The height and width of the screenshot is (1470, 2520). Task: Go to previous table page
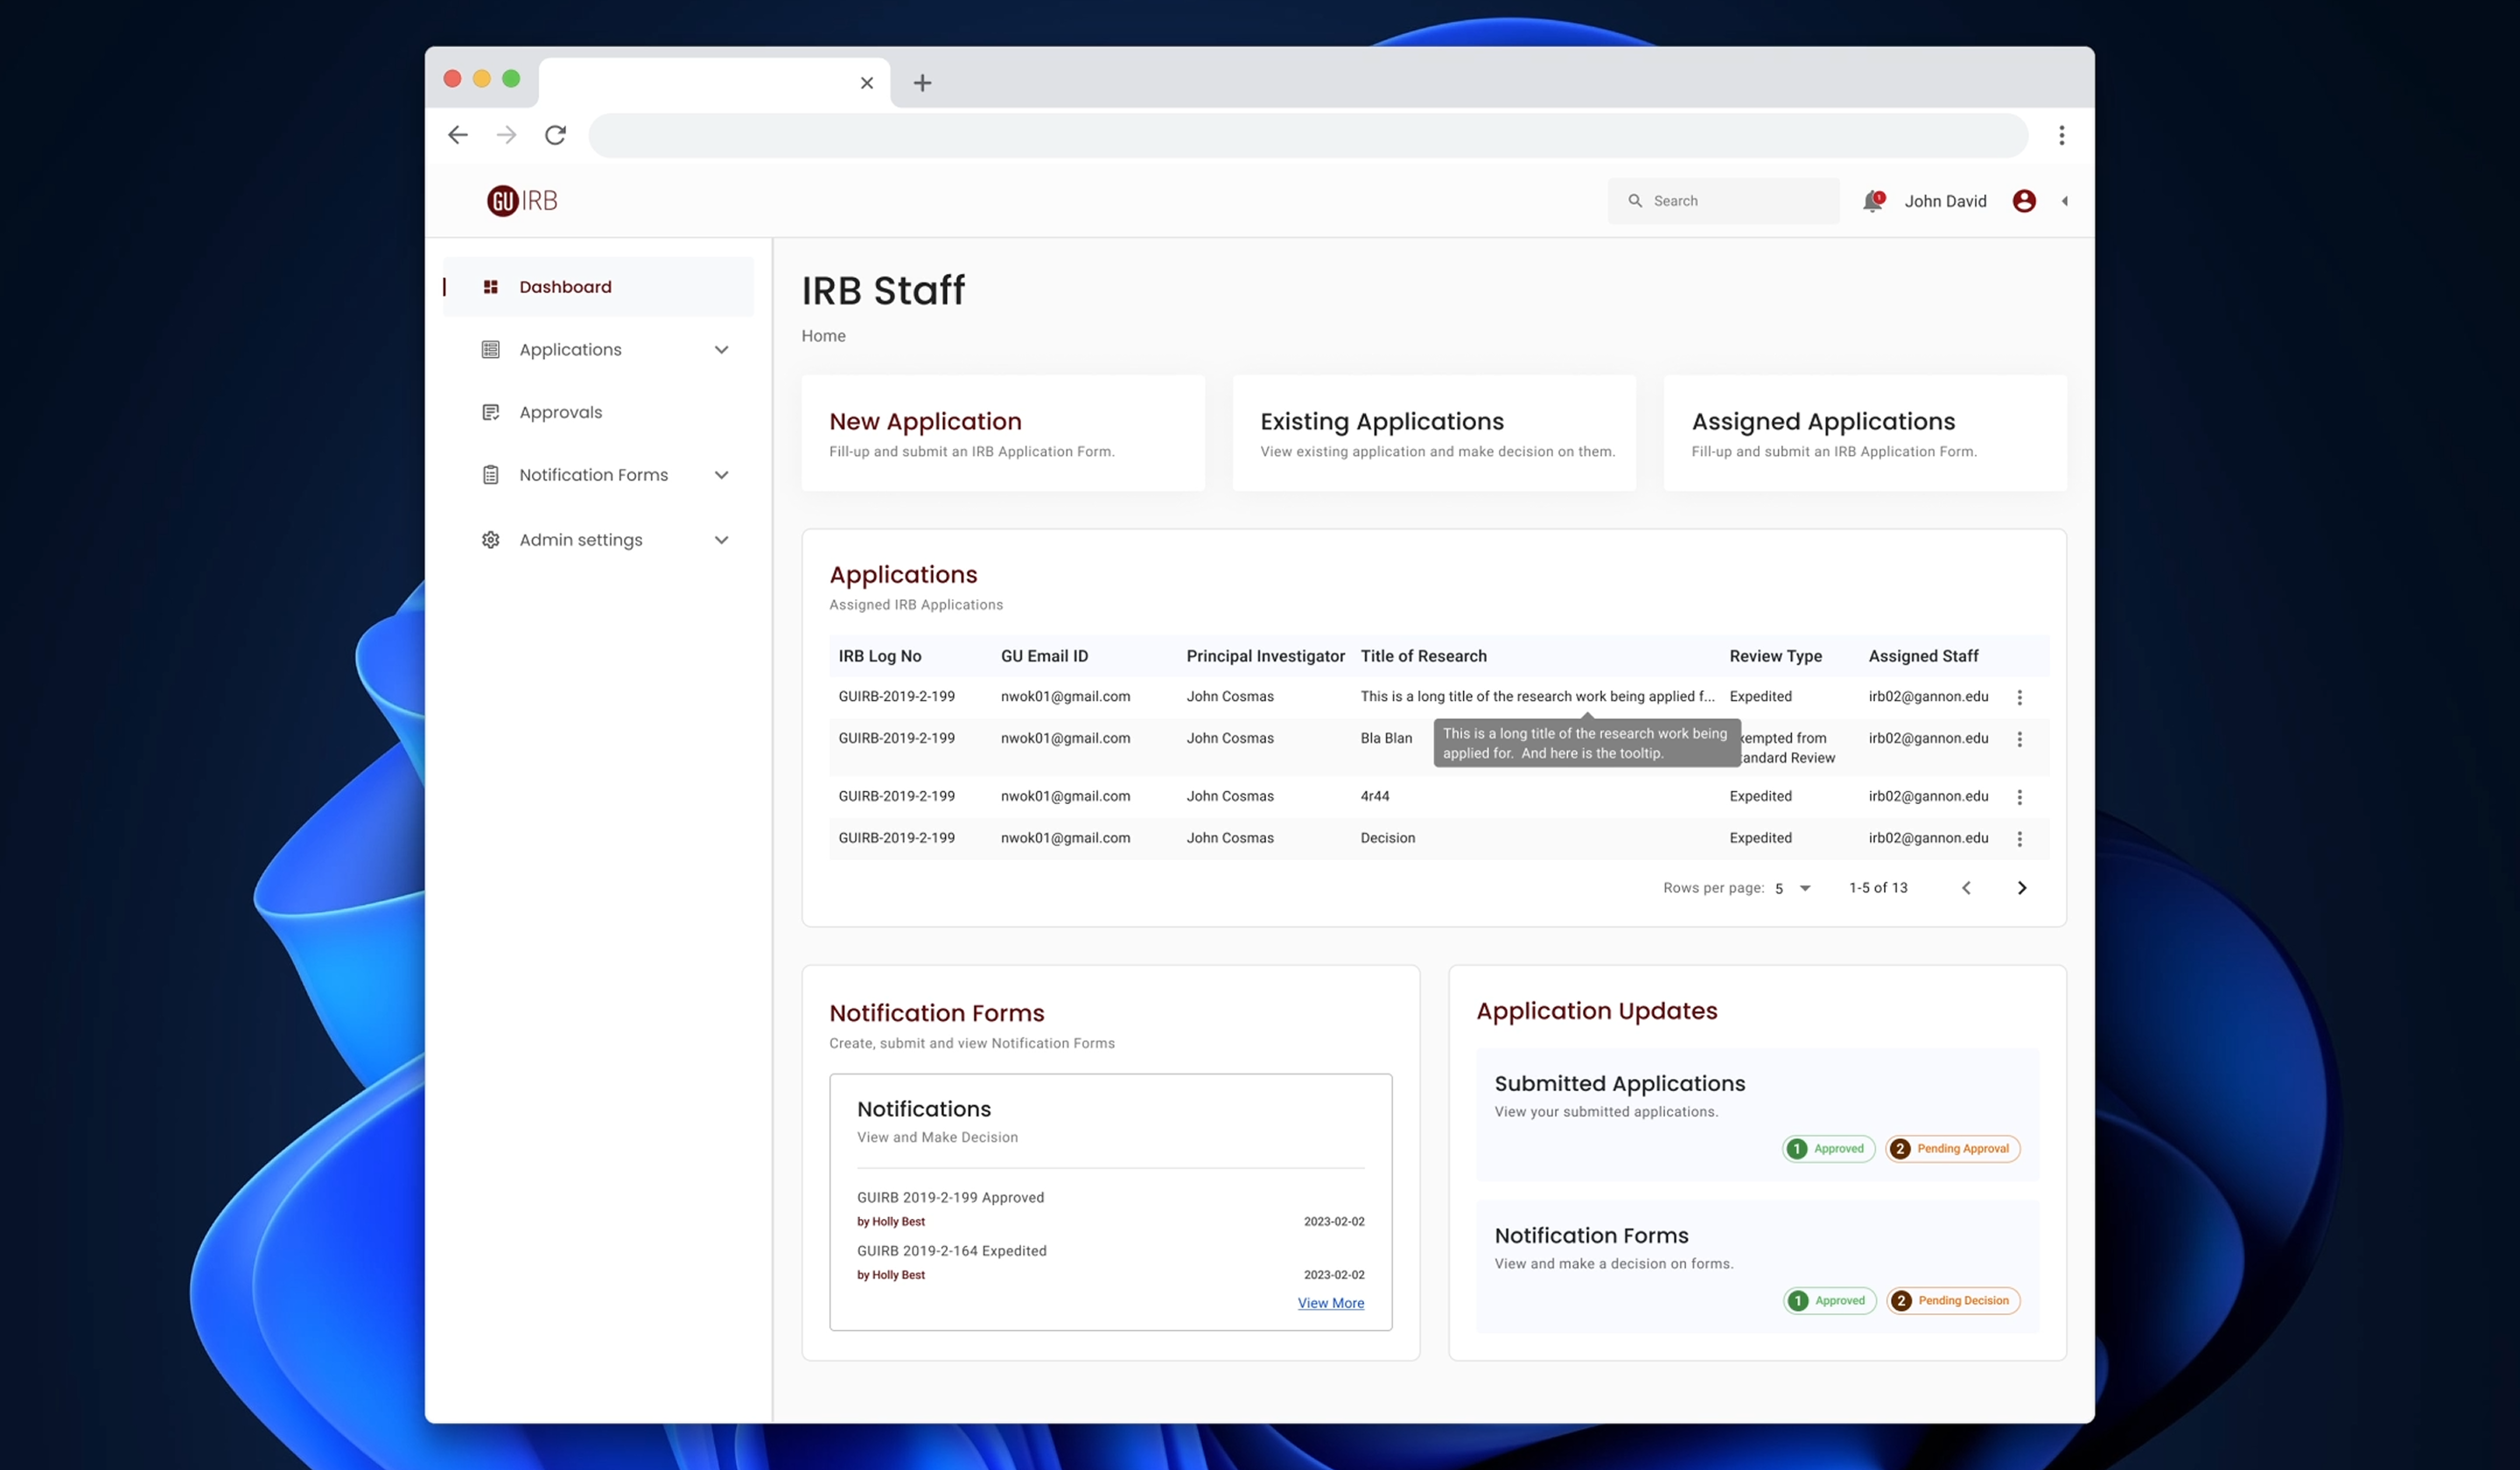click(x=1966, y=888)
